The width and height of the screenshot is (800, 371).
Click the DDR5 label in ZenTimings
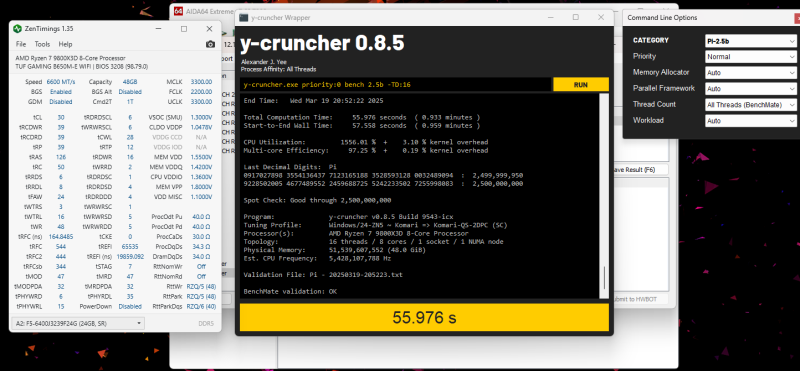(206, 324)
